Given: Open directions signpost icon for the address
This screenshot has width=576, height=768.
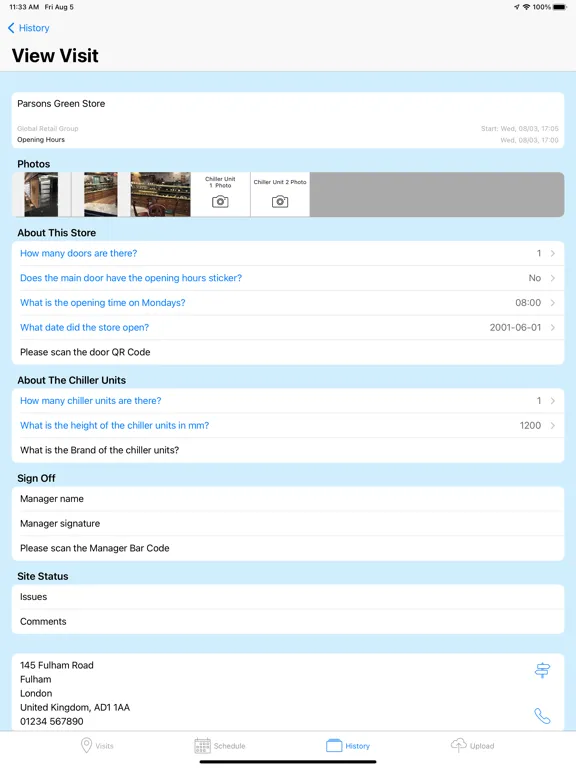Looking at the screenshot, I should tap(542, 670).
